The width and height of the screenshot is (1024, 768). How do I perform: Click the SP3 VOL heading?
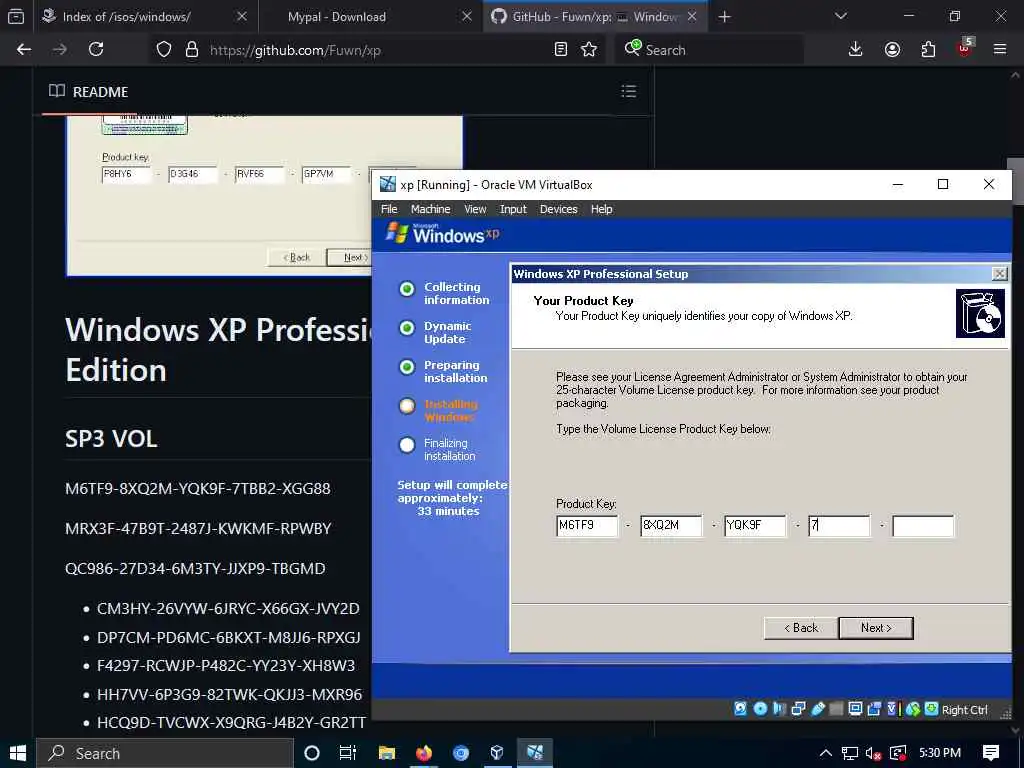(111, 438)
